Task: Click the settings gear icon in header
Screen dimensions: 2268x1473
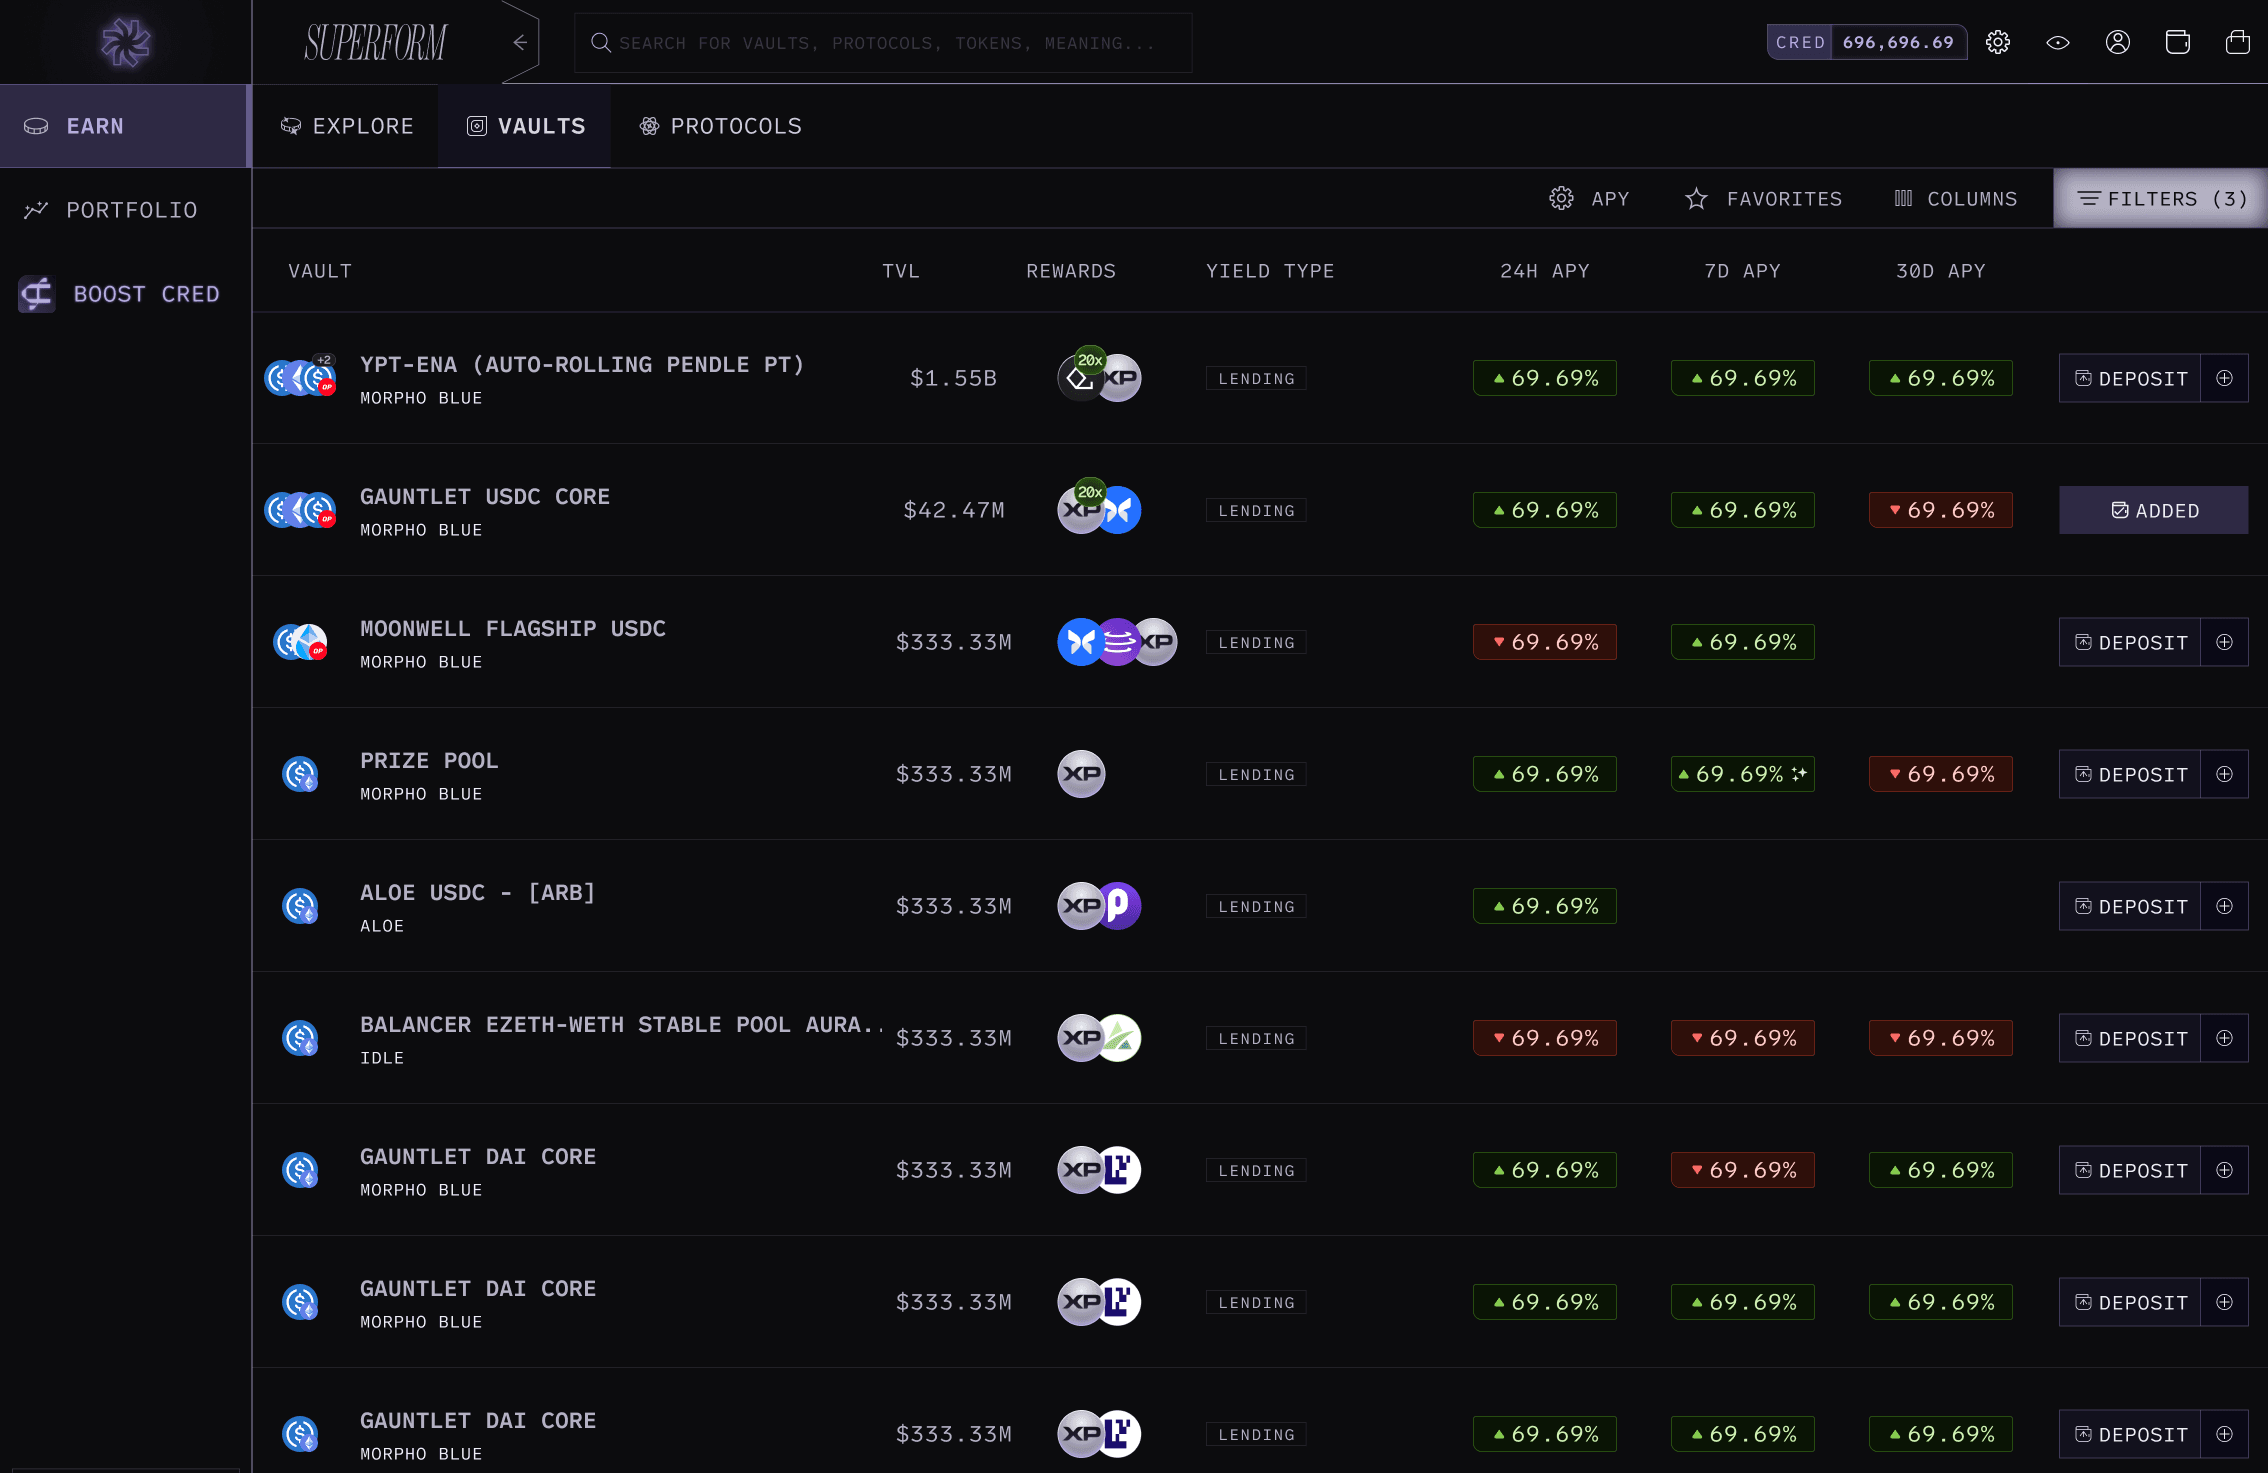Action: pyautogui.click(x=1998, y=42)
